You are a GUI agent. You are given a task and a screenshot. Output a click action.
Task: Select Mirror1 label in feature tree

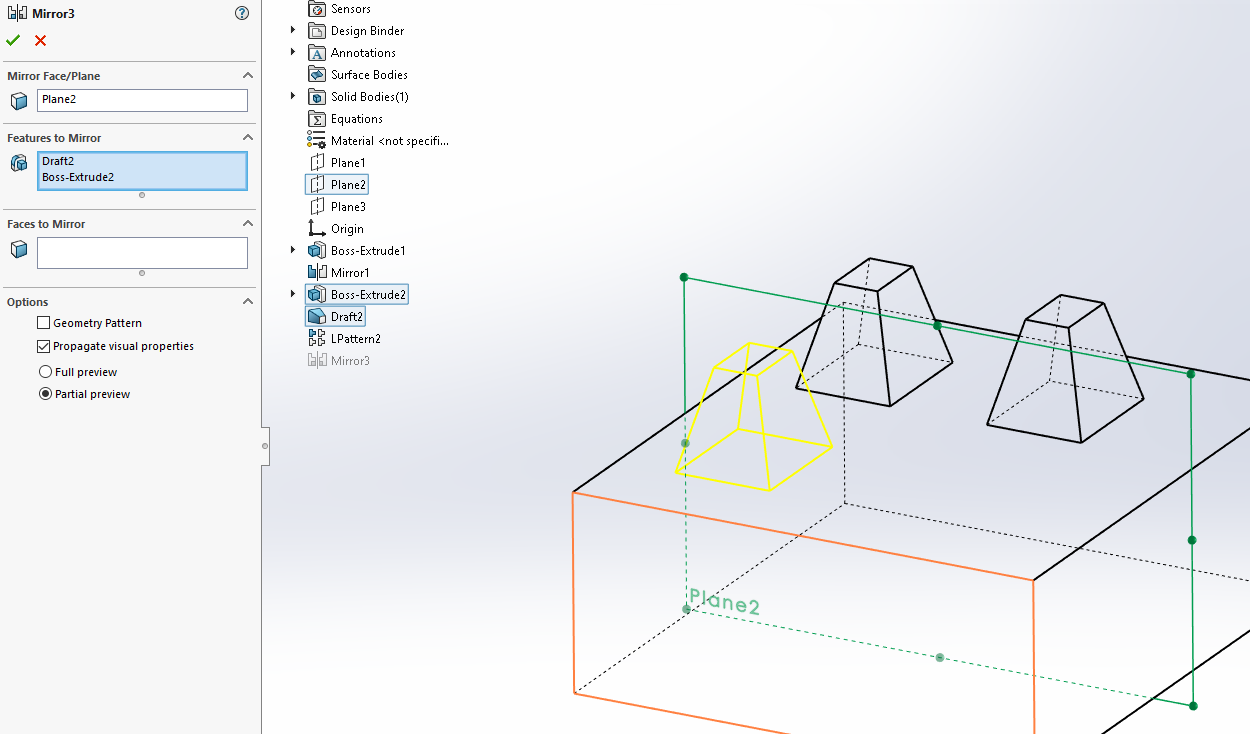350,273
